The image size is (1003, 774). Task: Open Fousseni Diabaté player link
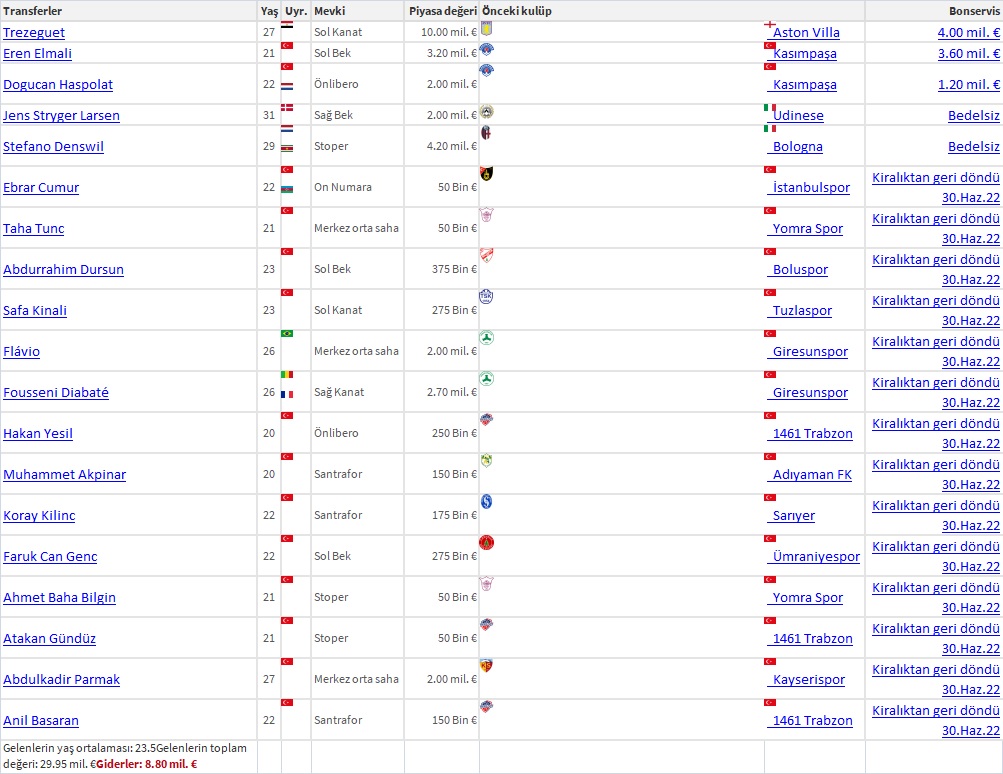tap(56, 392)
